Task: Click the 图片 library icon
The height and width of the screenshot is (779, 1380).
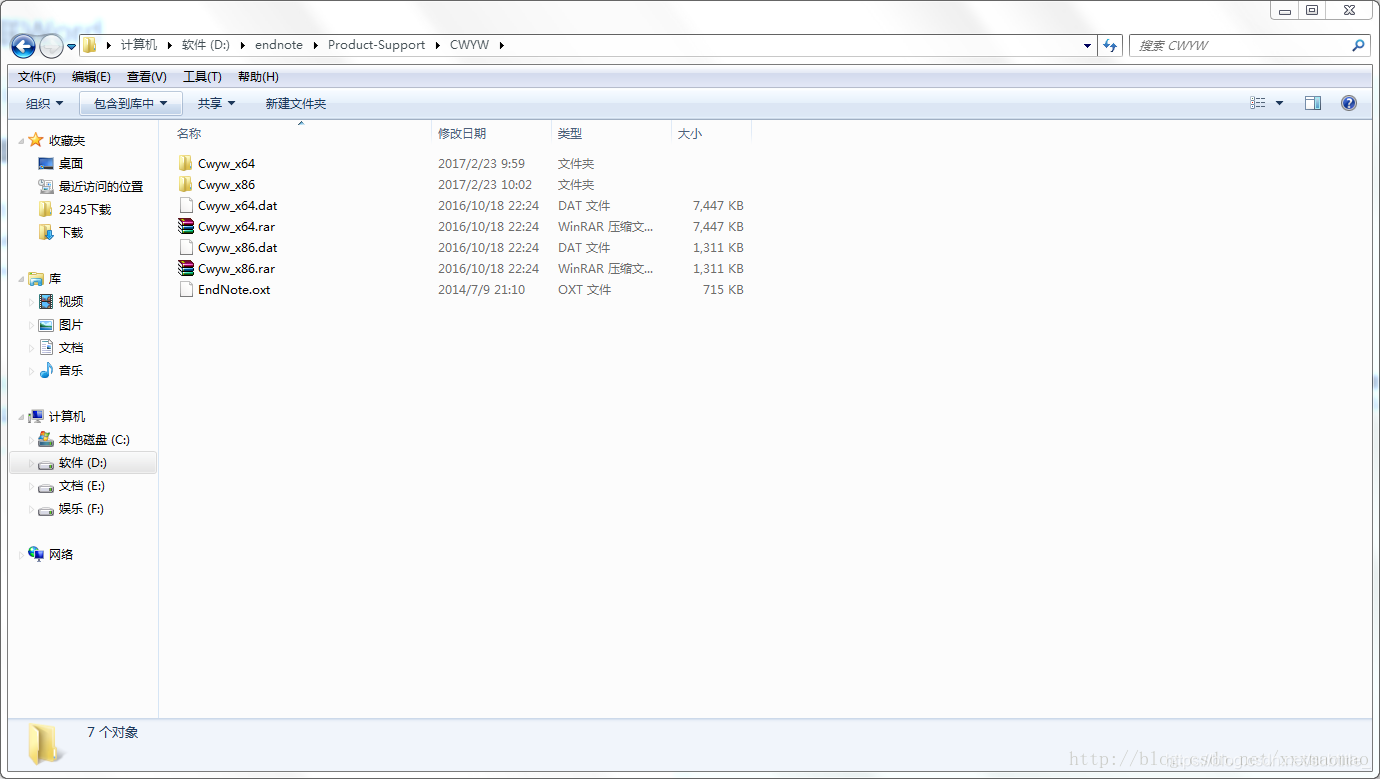Action: 46,325
